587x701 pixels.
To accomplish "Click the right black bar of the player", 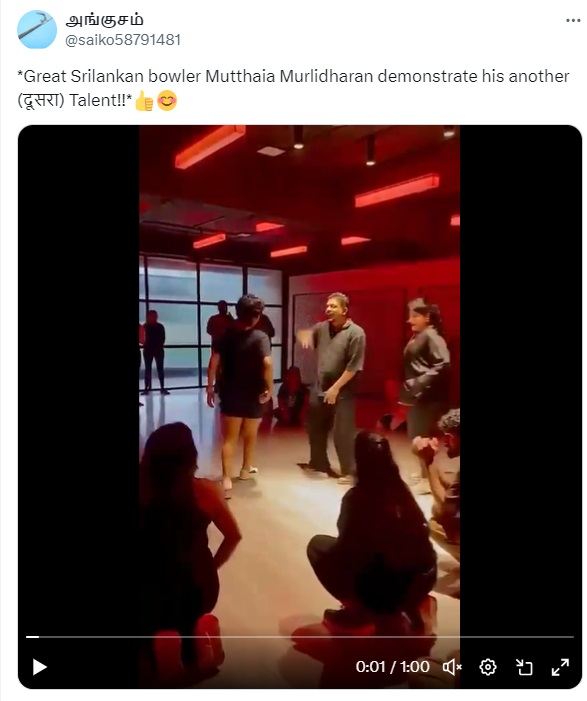I will (521, 380).
